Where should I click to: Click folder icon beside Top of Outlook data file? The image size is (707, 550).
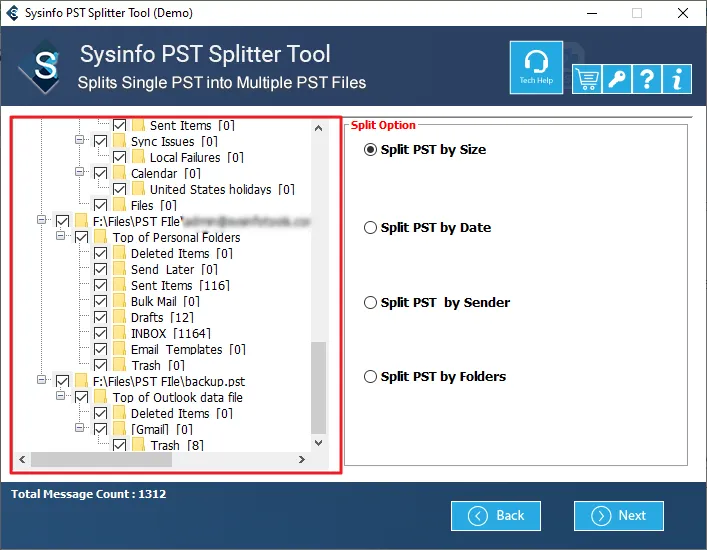click(101, 397)
